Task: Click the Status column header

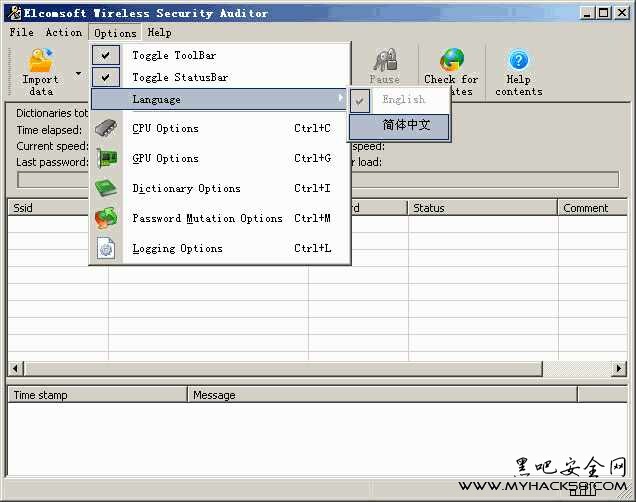Action: click(482, 208)
